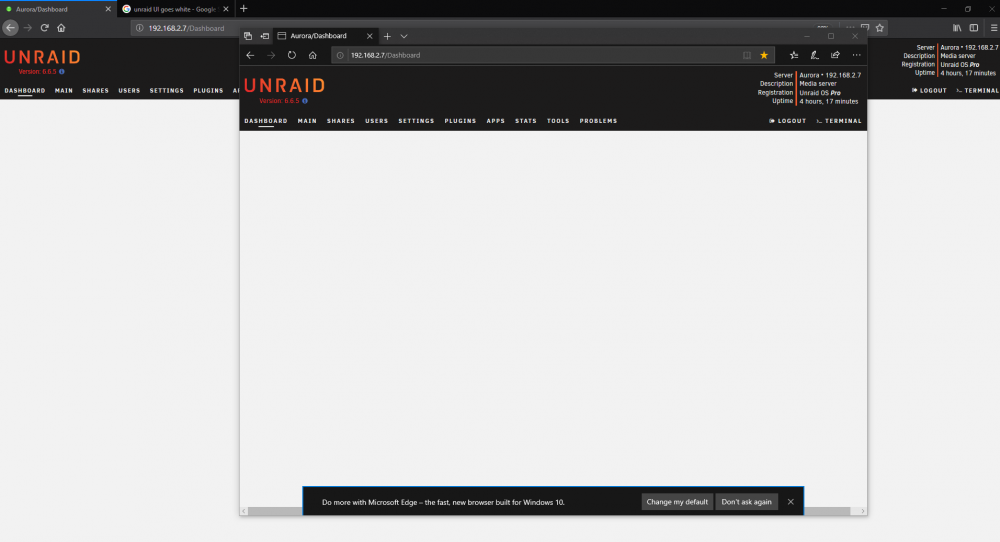Open USERS in the Edge Unraid page

point(376,121)
